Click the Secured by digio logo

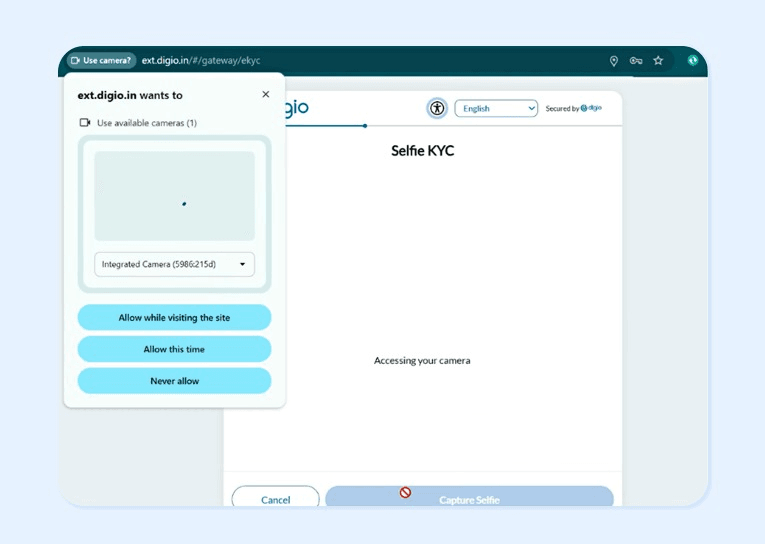point(573,108)
